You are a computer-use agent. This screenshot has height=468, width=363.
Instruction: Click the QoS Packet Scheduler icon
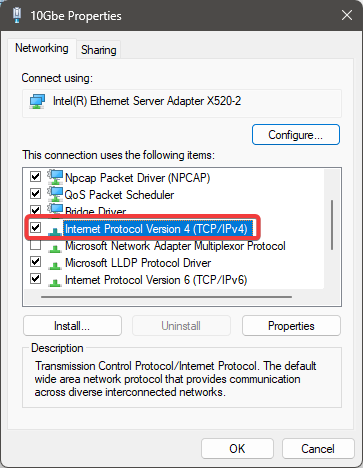click(55, 194)
